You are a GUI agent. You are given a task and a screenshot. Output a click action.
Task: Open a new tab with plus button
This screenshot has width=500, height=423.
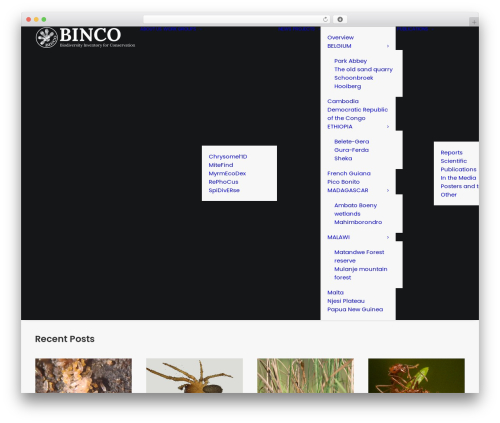click(474, 22)
